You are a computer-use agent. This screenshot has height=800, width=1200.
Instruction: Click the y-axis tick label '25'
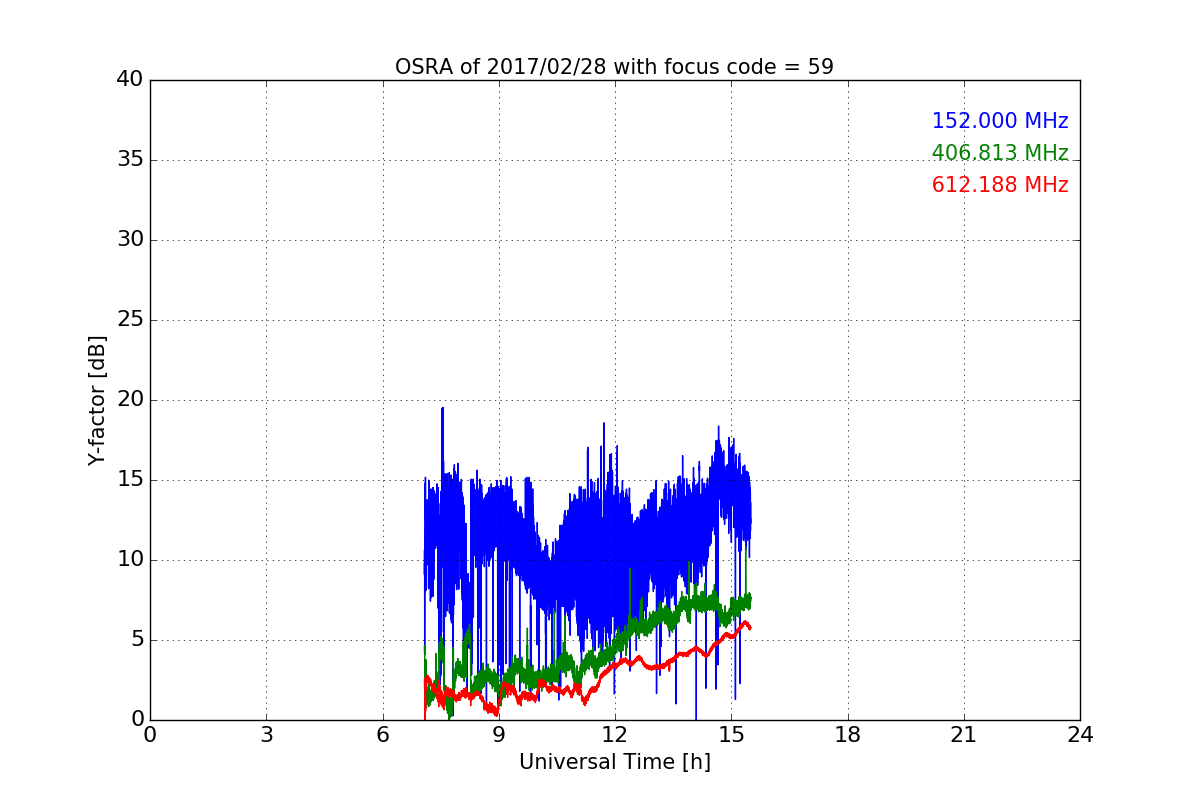(130, 320)
